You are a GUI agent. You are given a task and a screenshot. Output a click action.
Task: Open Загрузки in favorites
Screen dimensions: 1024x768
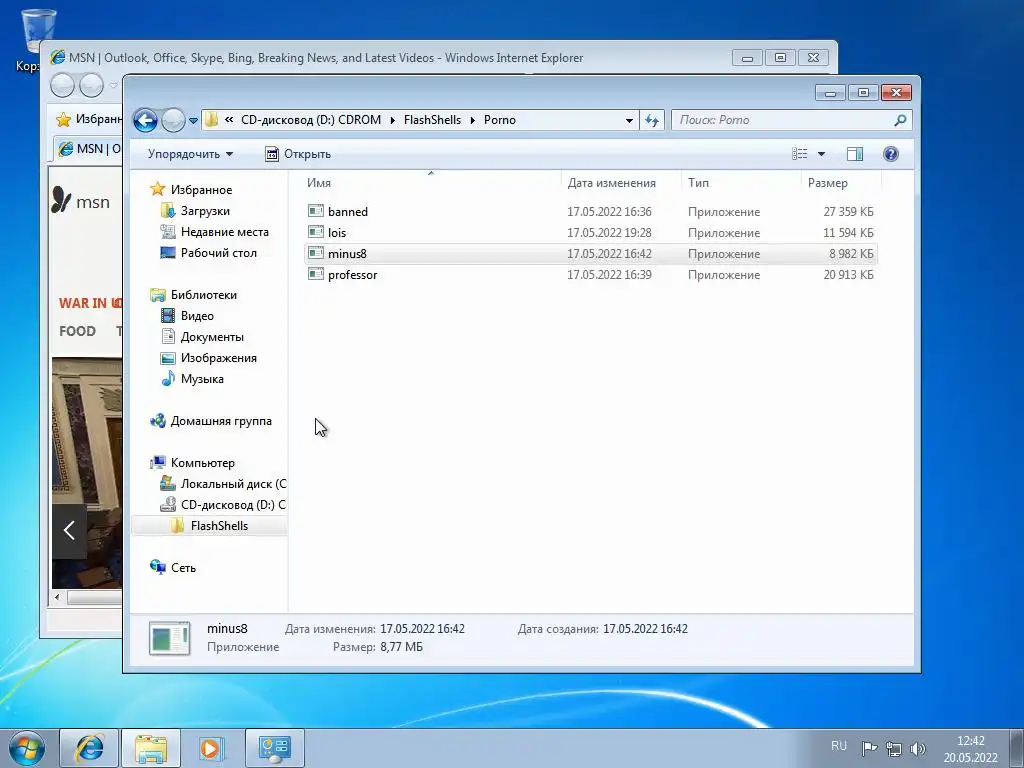[x=205, y=211]
